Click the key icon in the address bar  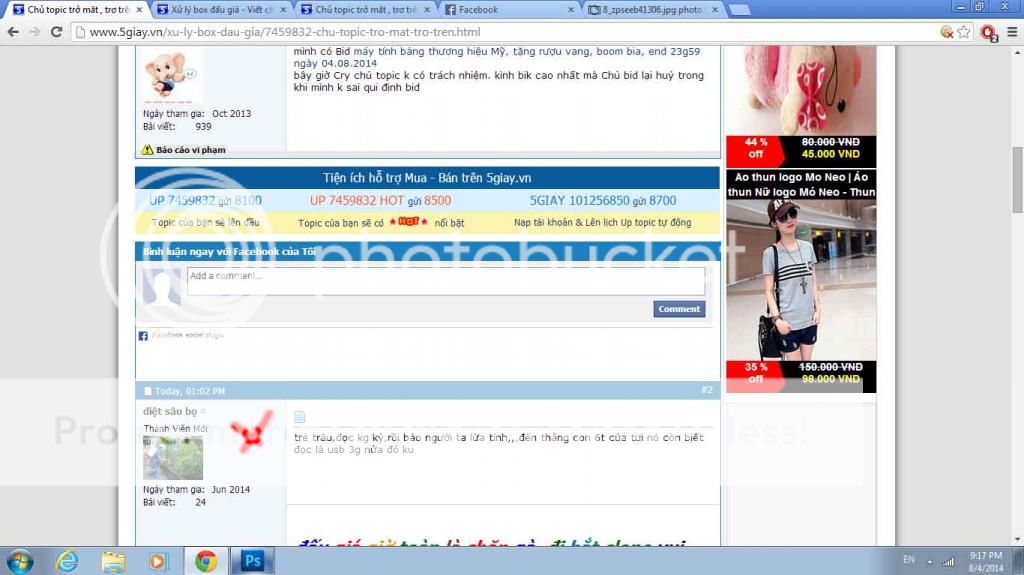(945, 32)
